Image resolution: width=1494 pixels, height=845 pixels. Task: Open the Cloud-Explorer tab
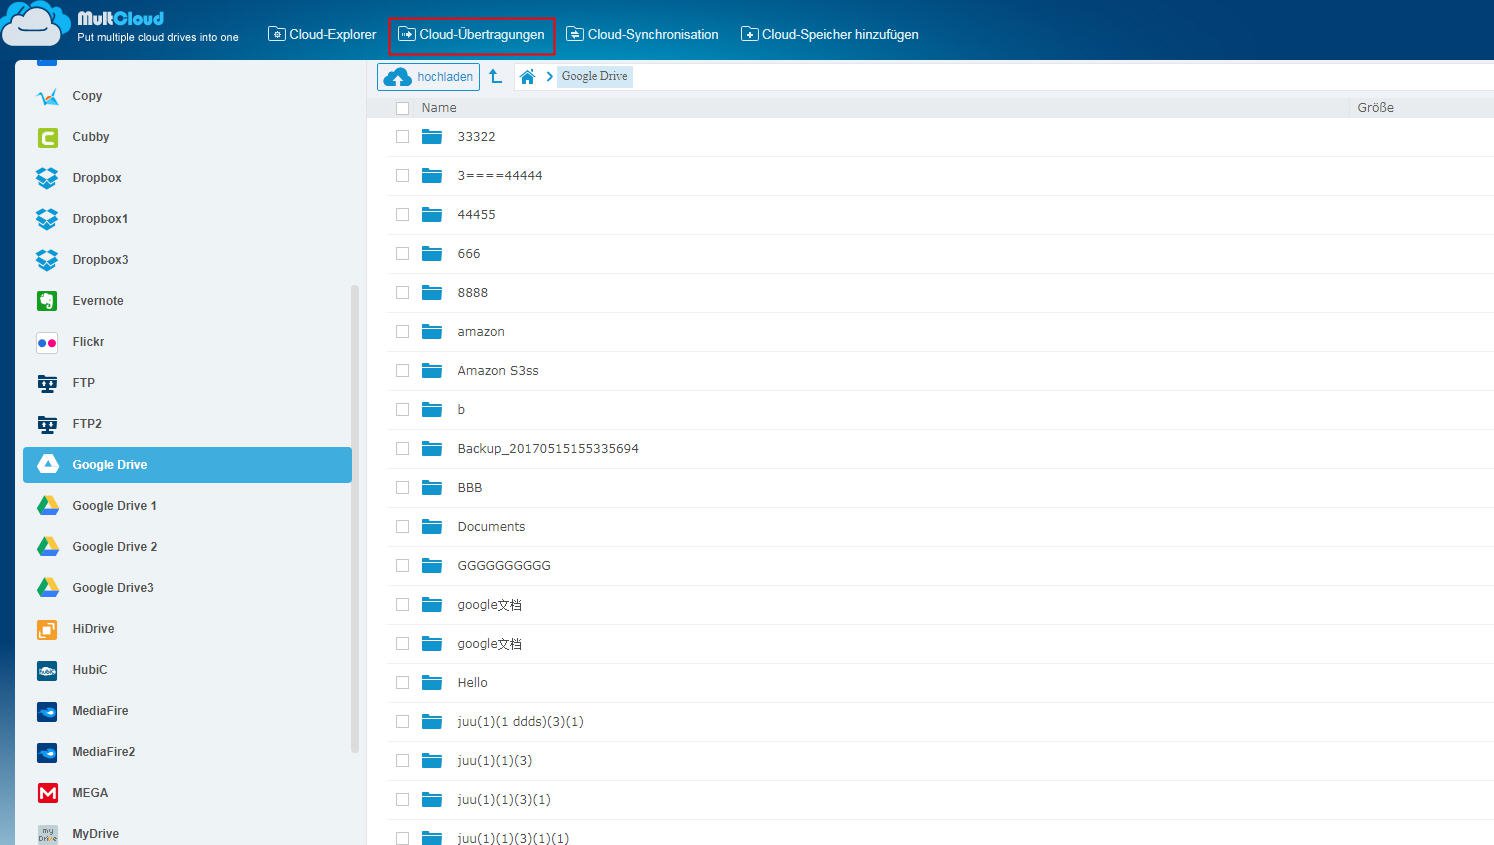click(x=322, y=34)
